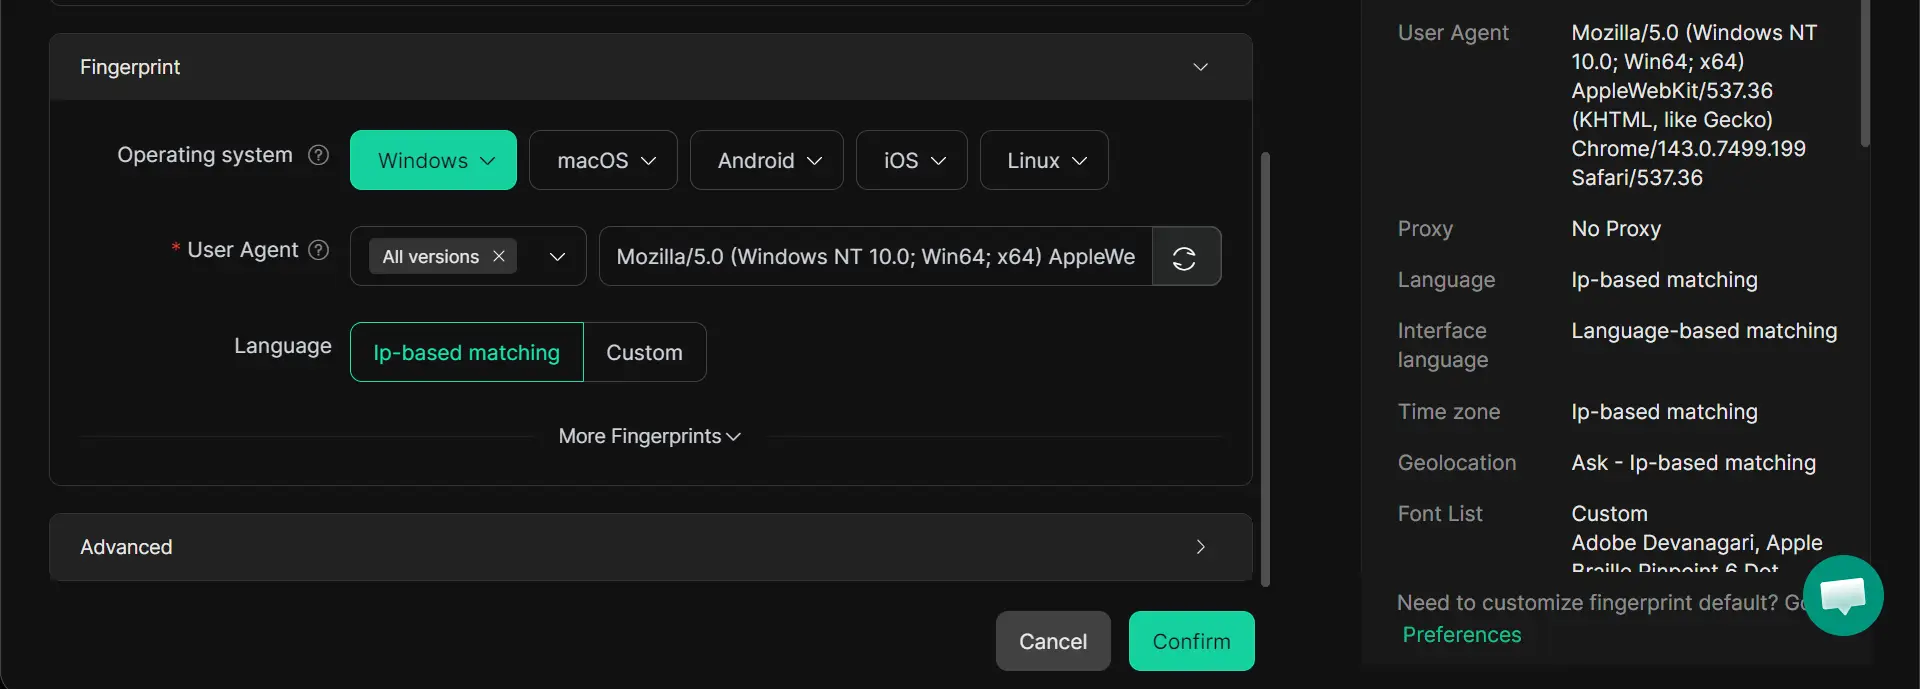This screenshot has width=1920, height=689.
Task: Switch Language to Custom
Action: tap(644, 353)
